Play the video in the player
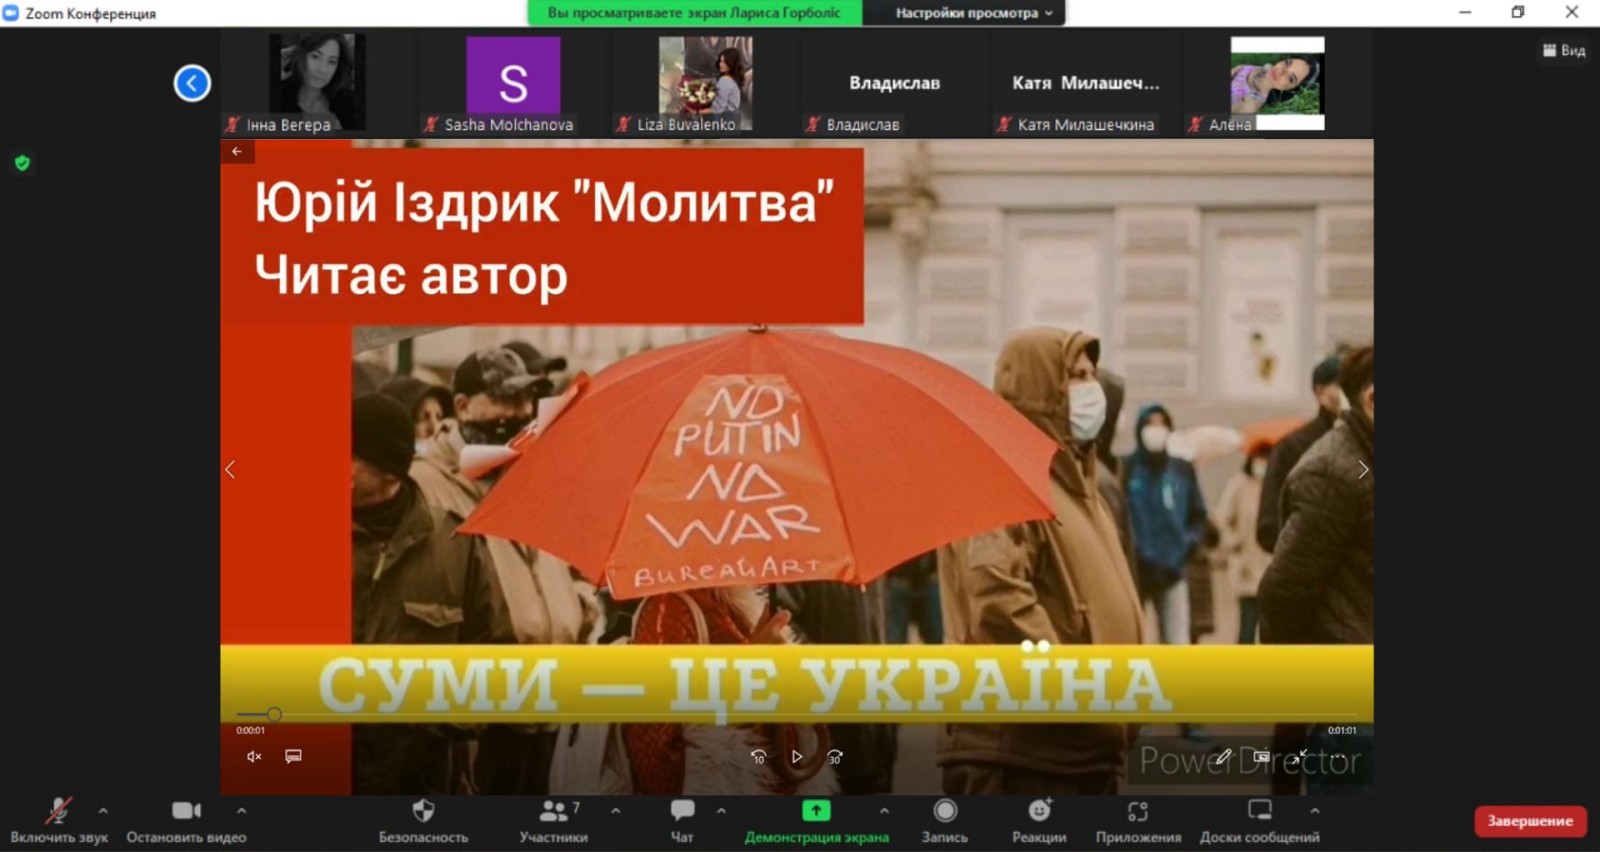The image size is (1600, 852). click(x=796, y=757)
